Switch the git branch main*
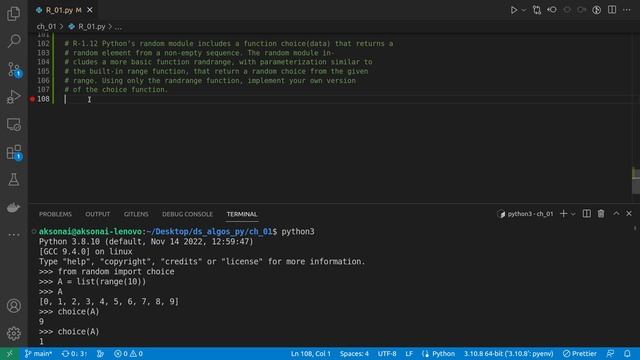The image size is (640, 360). point(38,353)
